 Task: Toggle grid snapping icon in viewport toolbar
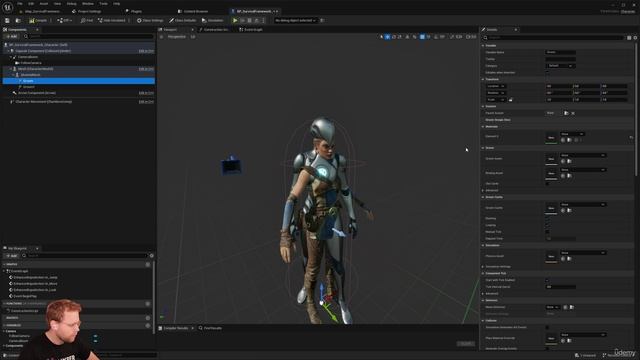click(x=422, y=37)
